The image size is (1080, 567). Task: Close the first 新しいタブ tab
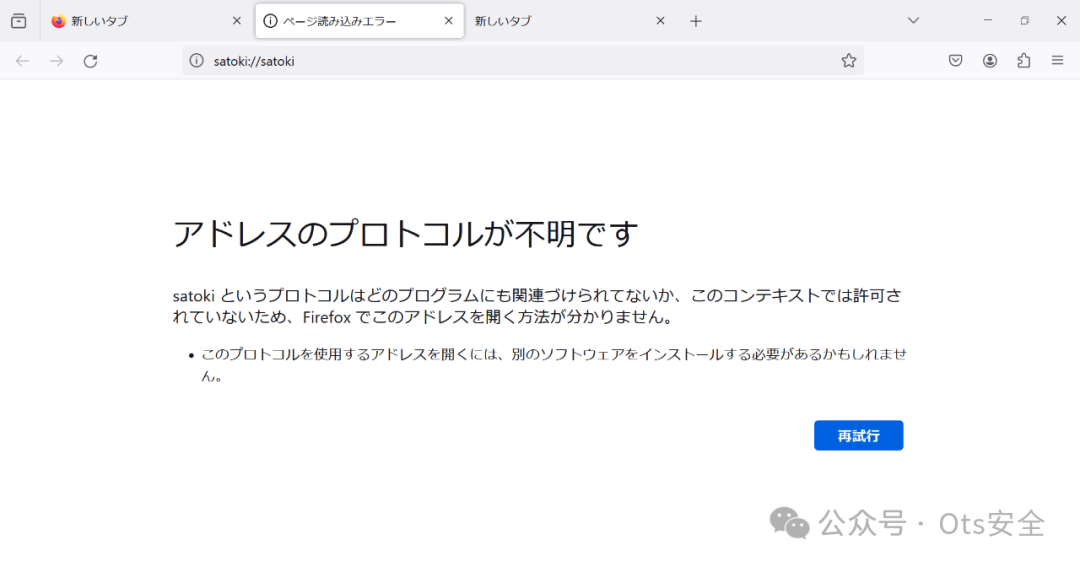click(236, 21)
